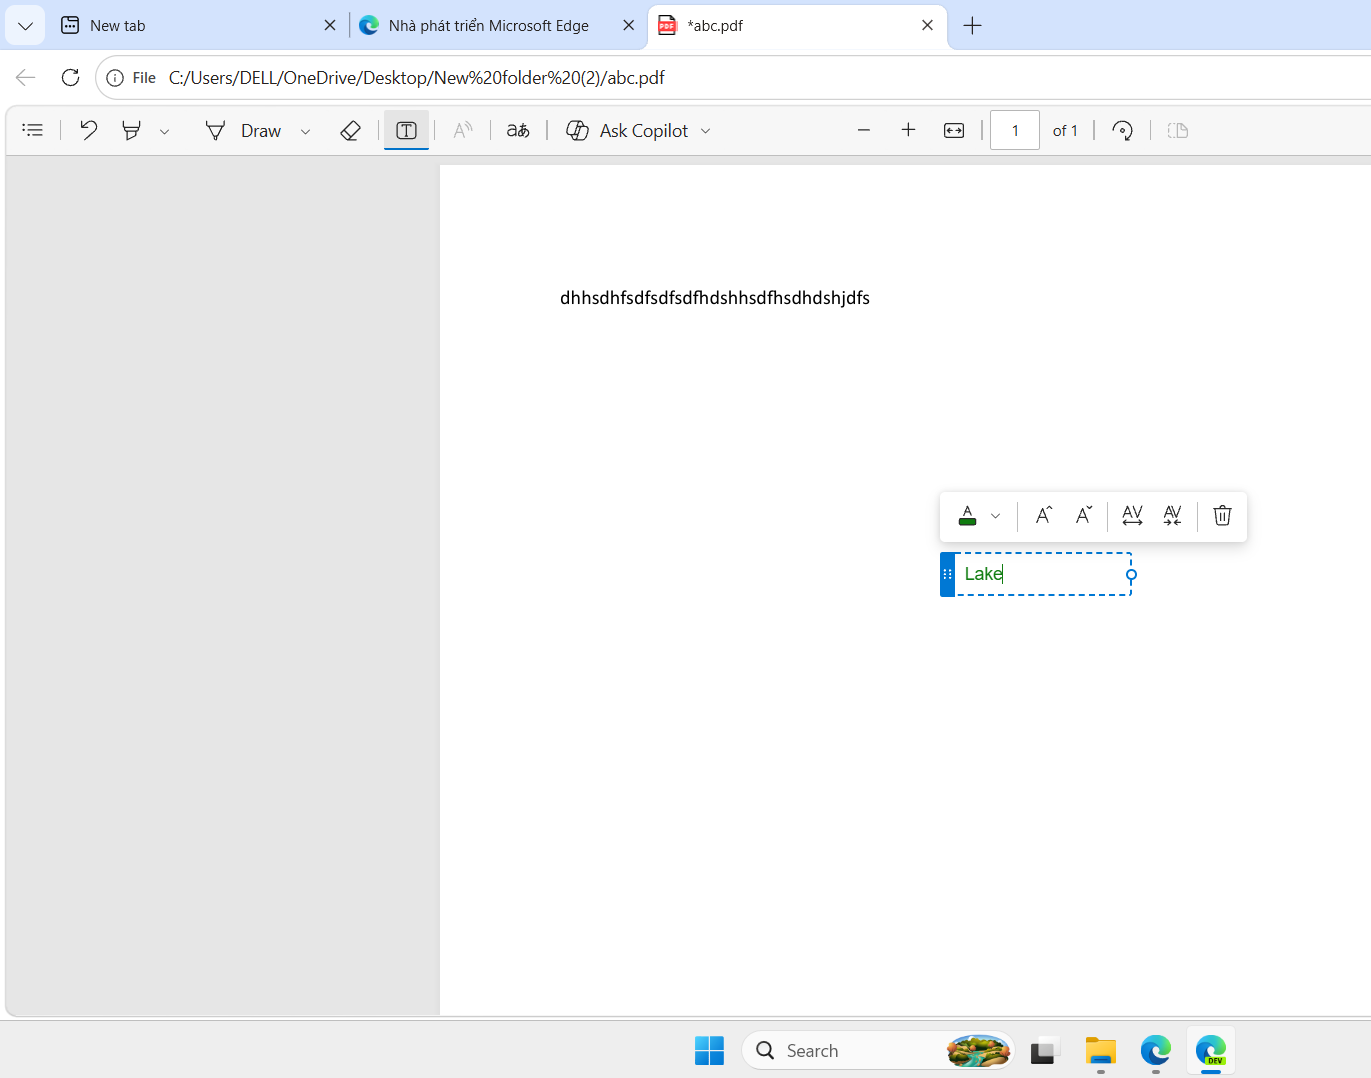
Task: Expand the Draw pen options
Action: [305, 131]
